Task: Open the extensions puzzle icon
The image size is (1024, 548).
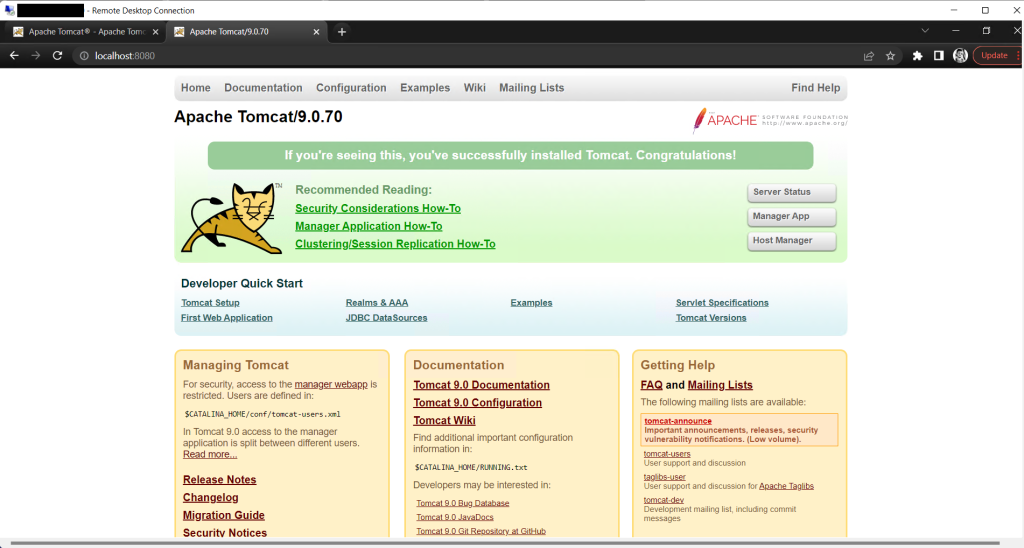Action: [x=917, y=56]
